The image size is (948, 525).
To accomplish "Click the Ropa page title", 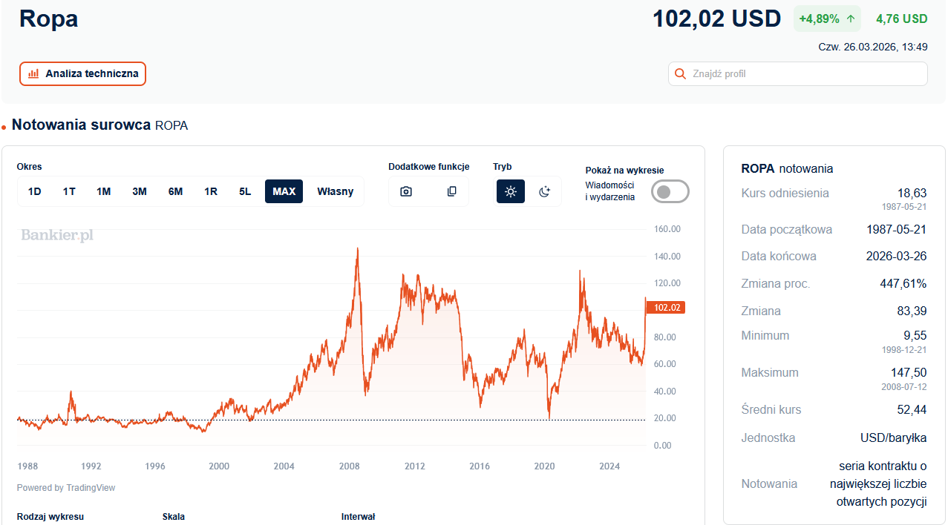I will coord(48,19).
